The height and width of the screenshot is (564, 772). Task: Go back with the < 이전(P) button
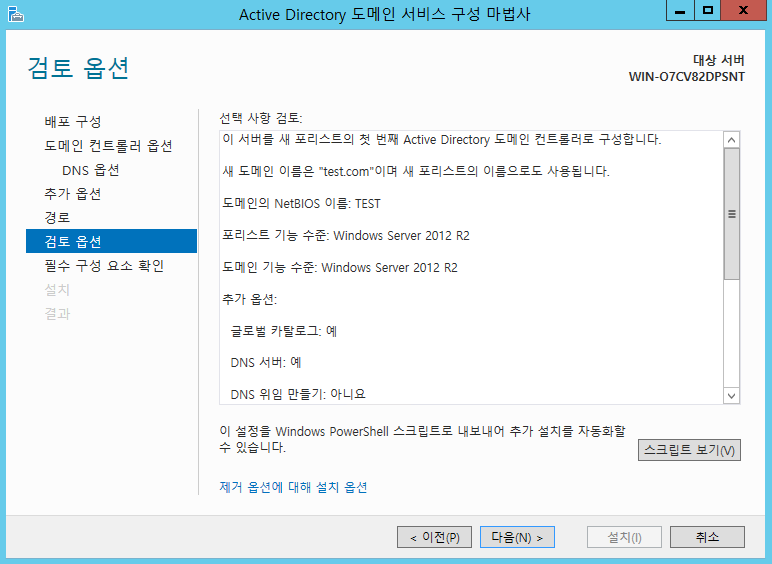[434, 537]
